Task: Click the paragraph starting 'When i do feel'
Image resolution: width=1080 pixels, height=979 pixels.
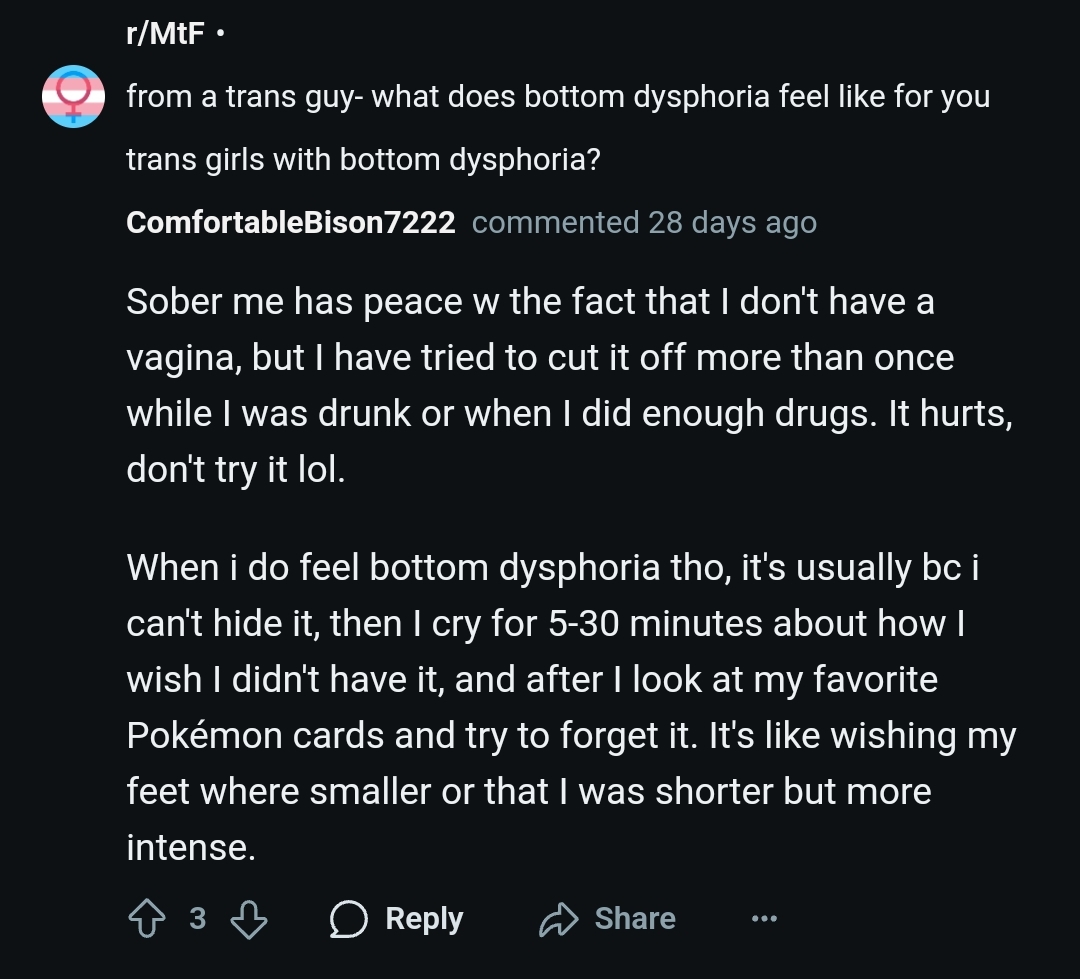Action: pos(571,708)
